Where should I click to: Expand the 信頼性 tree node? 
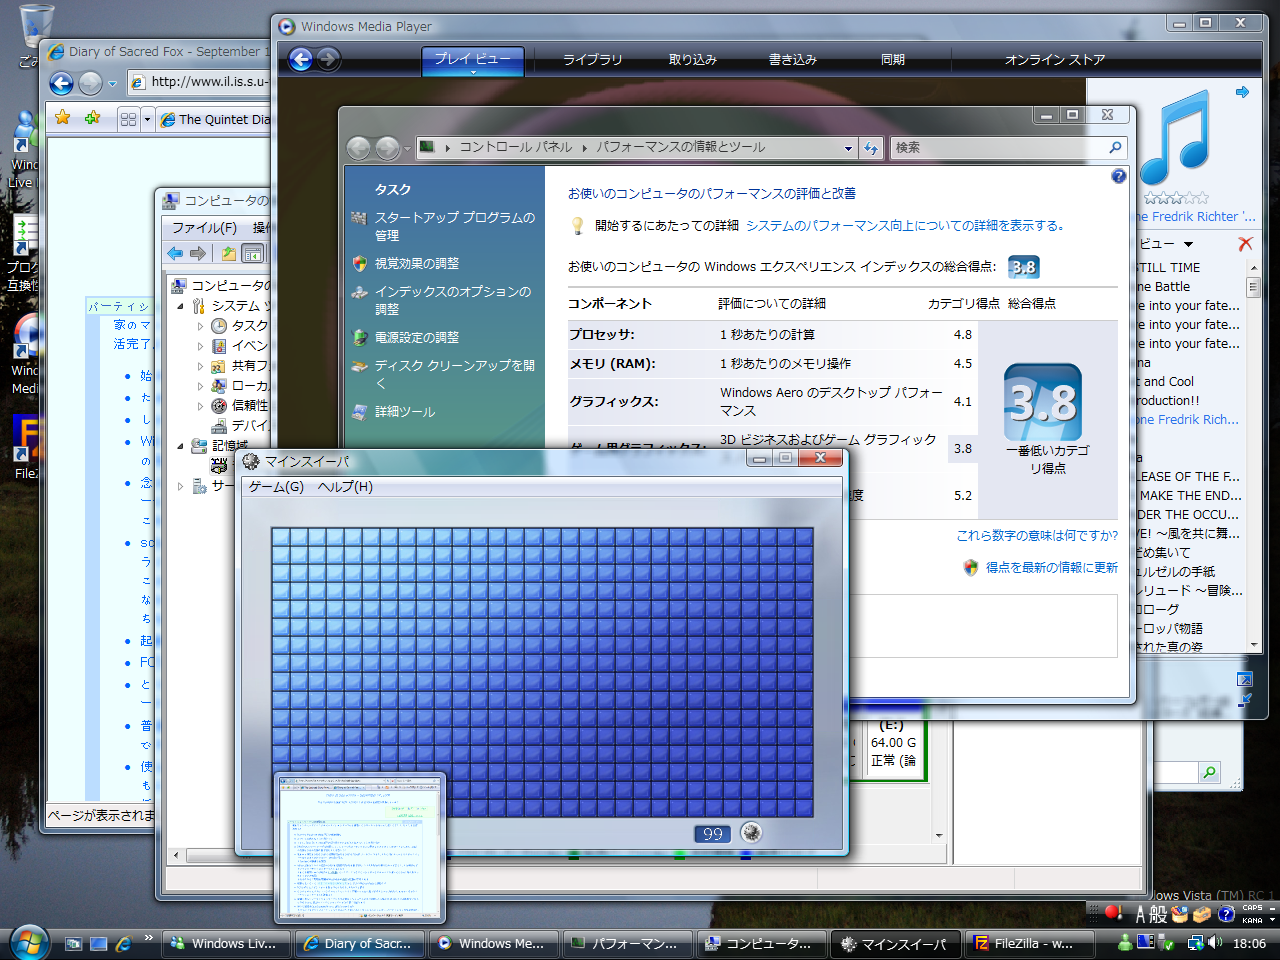pyautogui.click(x=200, y=406)
